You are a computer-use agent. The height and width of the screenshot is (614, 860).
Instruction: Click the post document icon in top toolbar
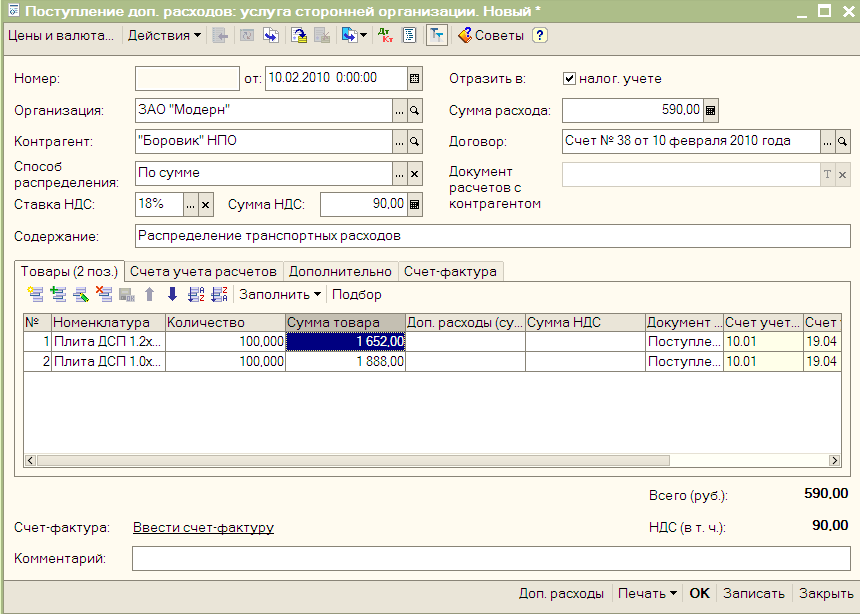tap(299, 36)
